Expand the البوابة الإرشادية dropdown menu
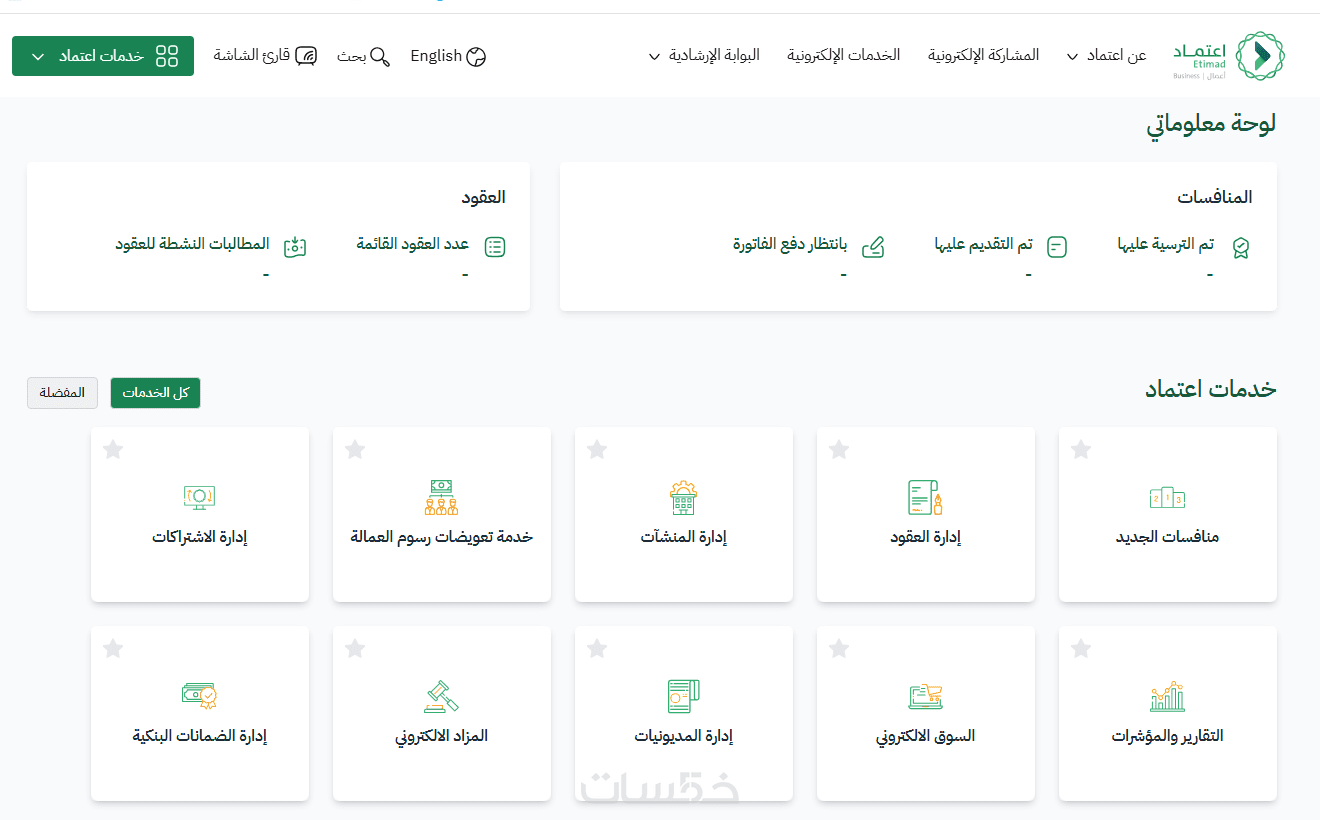The height and width of the screenshot is (820, 1320). 704,56
